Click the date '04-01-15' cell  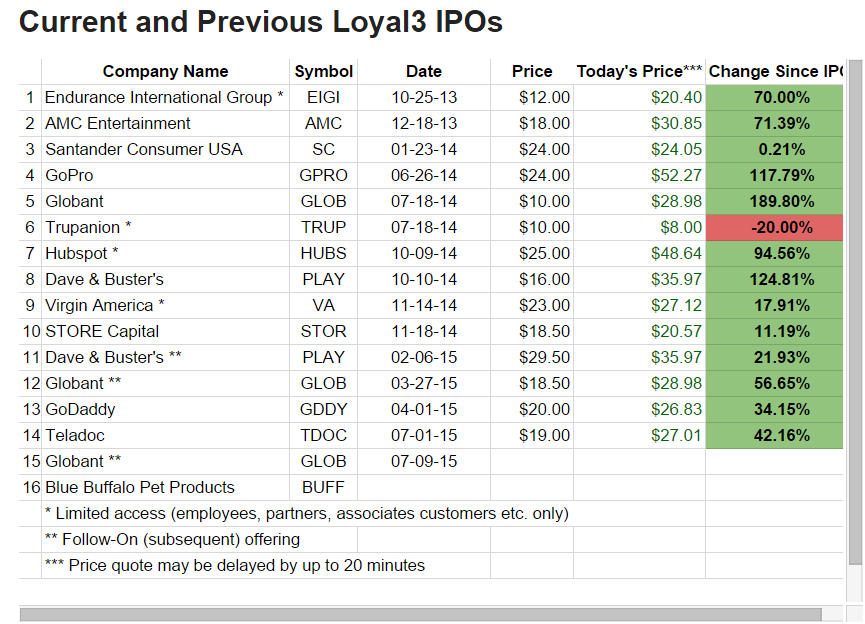point(424,409)
